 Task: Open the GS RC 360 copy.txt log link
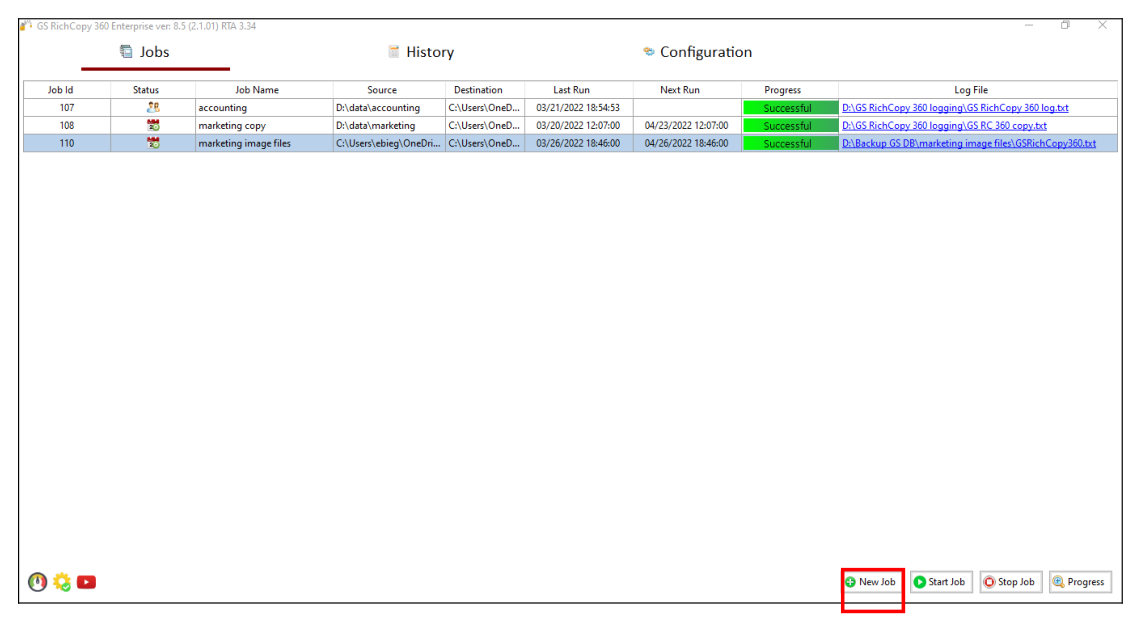pyautogui.click(x=944, y=125)
